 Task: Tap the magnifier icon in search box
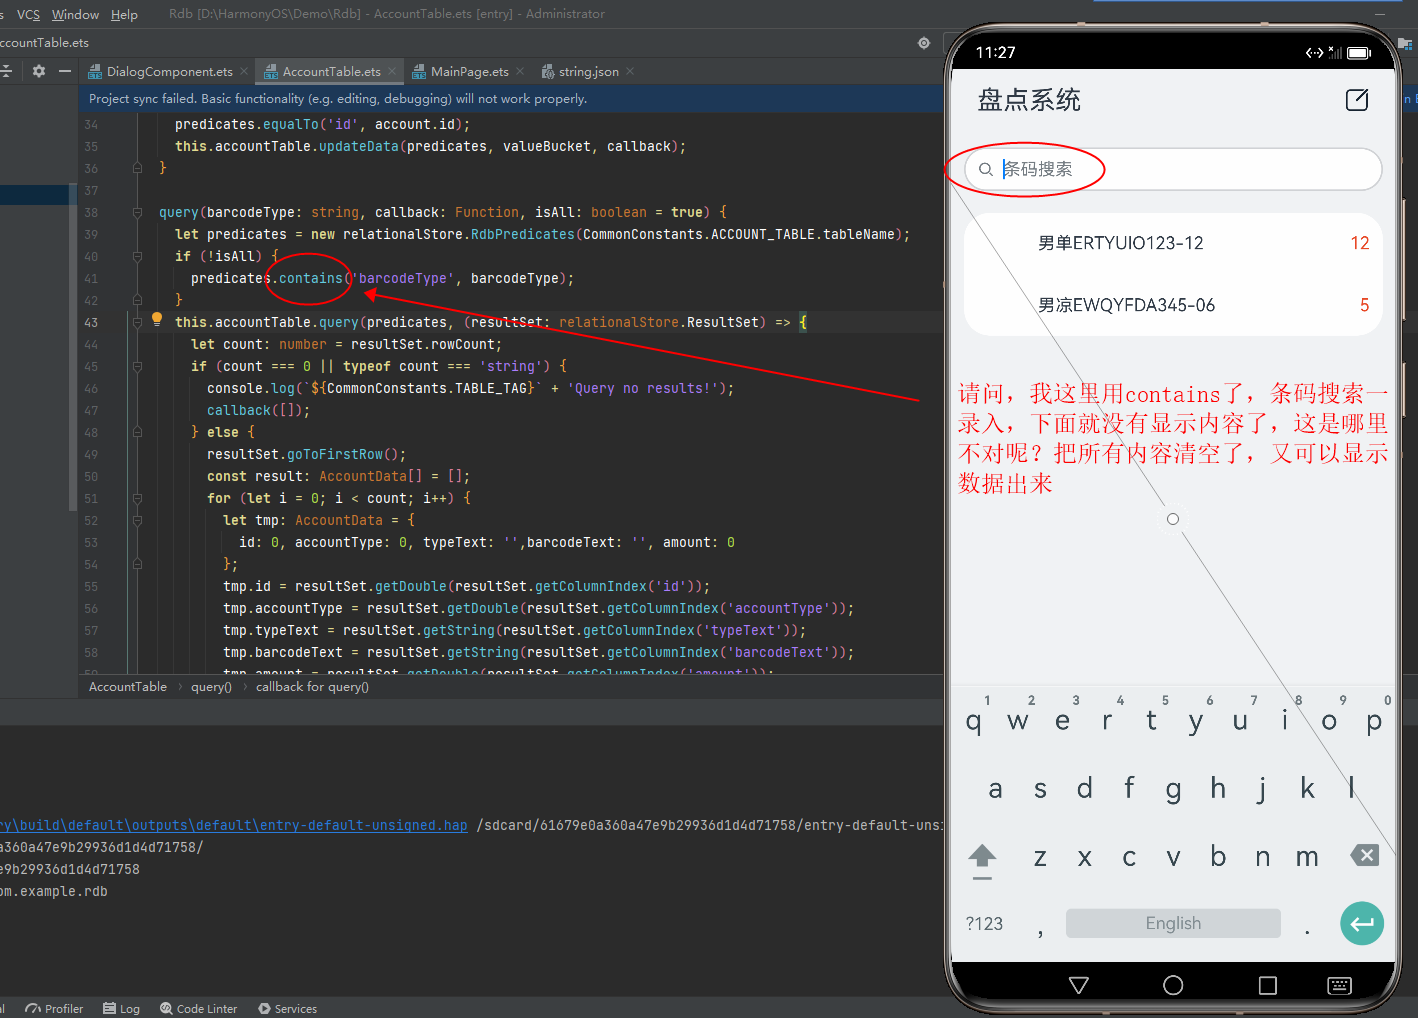click(x=986, y=170)
